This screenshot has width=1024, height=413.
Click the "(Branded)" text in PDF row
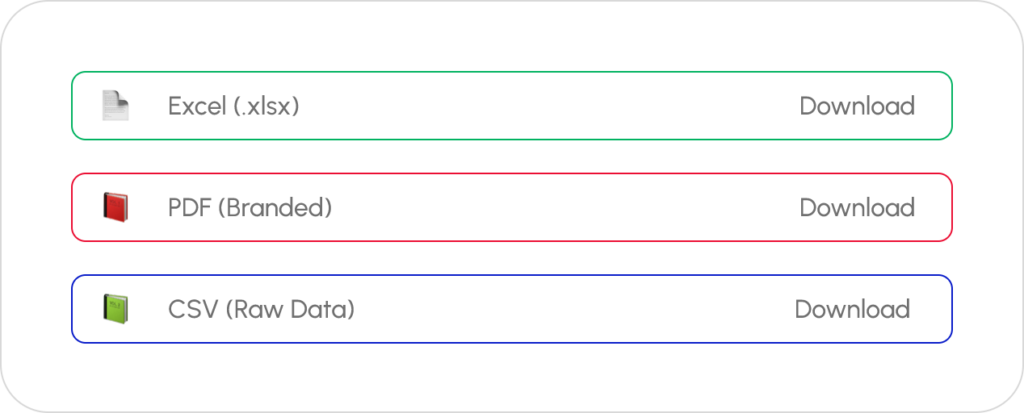coord(274,208)
